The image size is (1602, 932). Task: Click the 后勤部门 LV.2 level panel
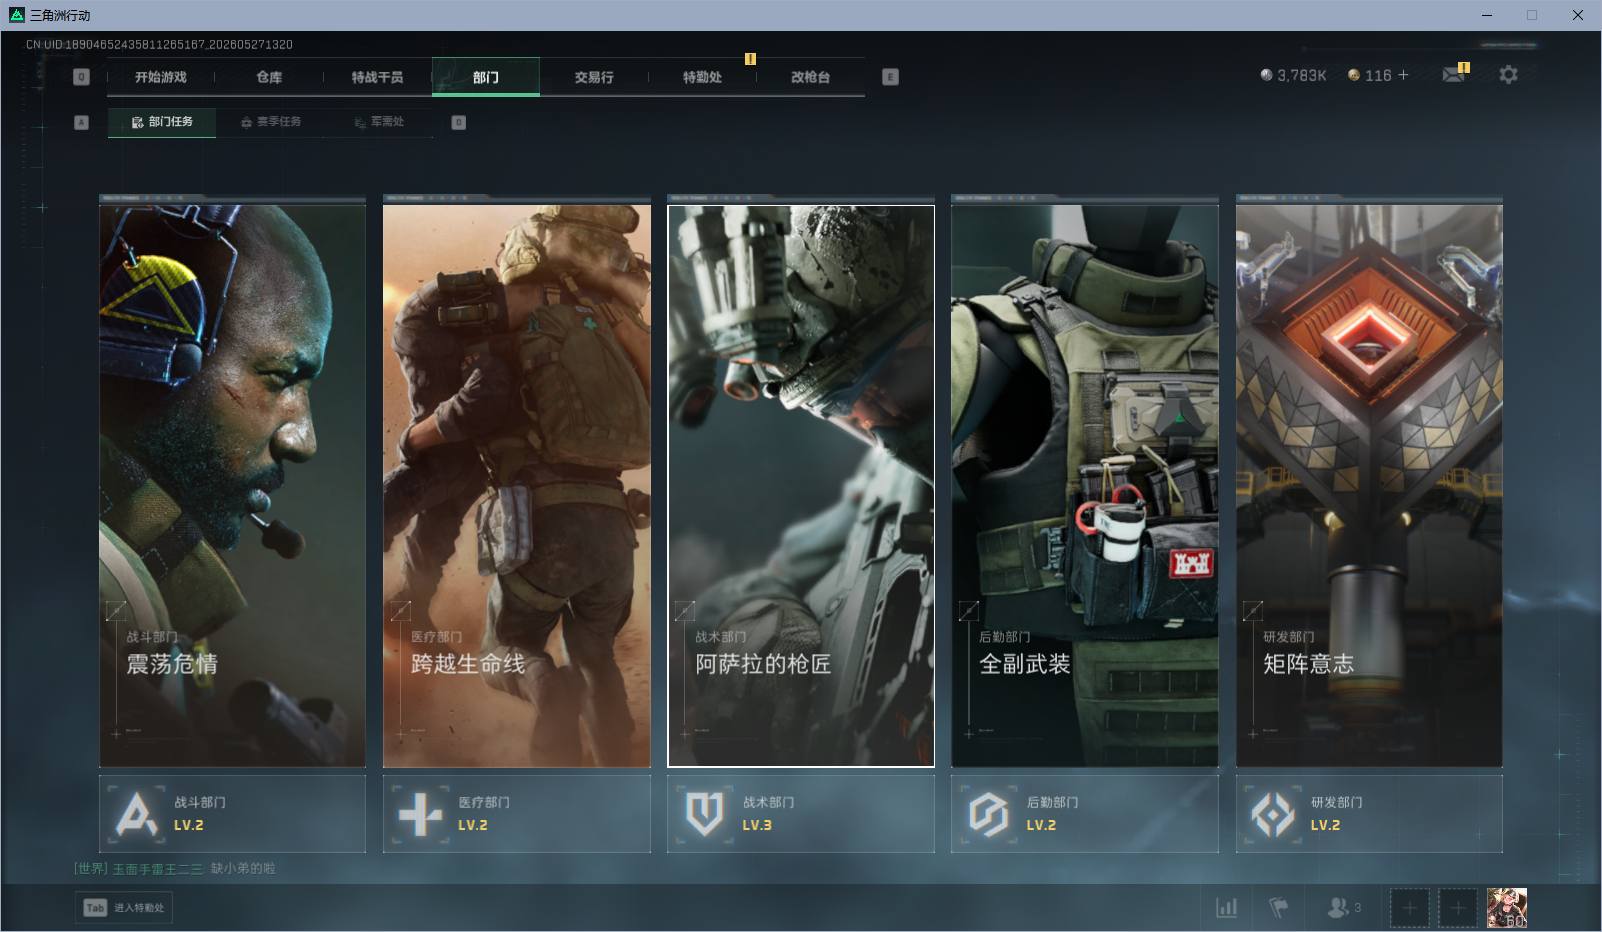(x=1085, y=814)
